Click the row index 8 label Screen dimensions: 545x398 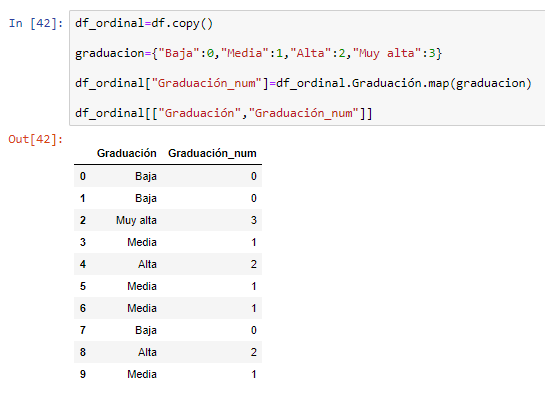83,352
